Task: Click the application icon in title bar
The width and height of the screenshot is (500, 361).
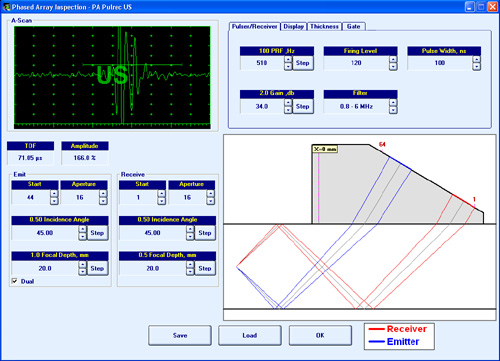Action: (x=6, y=7)
